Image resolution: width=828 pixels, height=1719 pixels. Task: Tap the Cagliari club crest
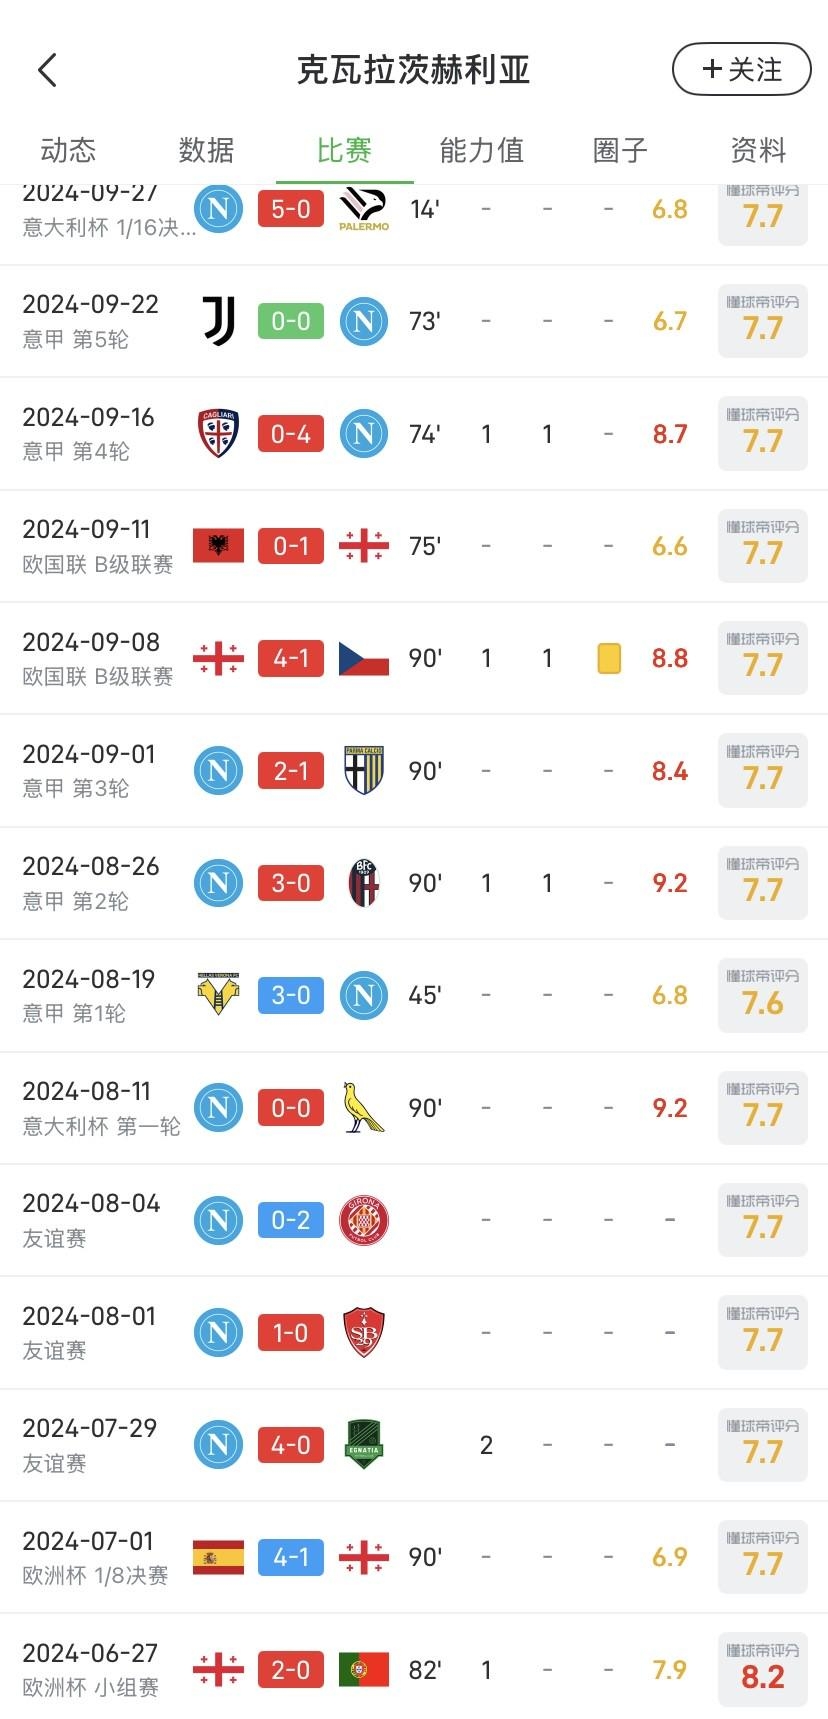tap(218, 434)
